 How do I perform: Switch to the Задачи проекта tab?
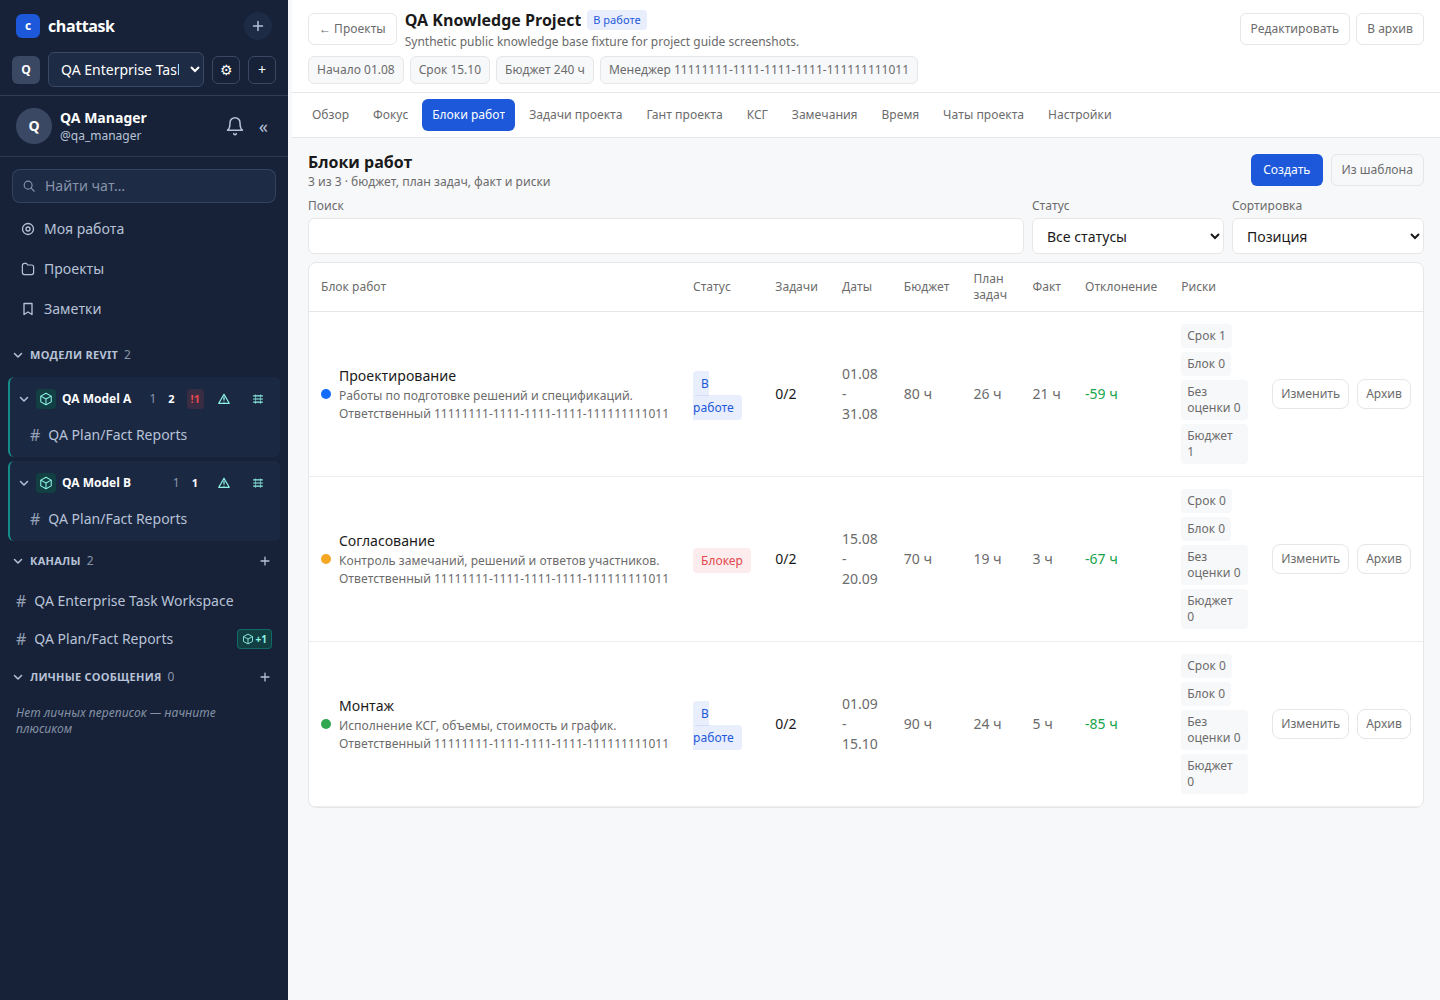(575, 115)
